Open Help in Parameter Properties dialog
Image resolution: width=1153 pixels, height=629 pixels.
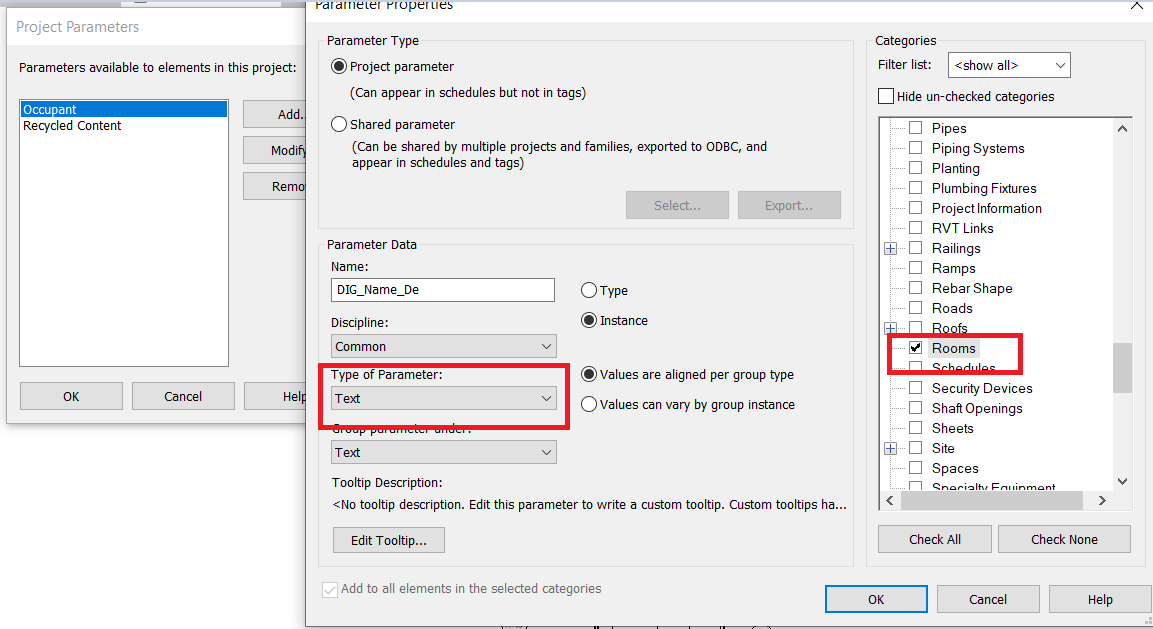click(x=1100, y=599)
